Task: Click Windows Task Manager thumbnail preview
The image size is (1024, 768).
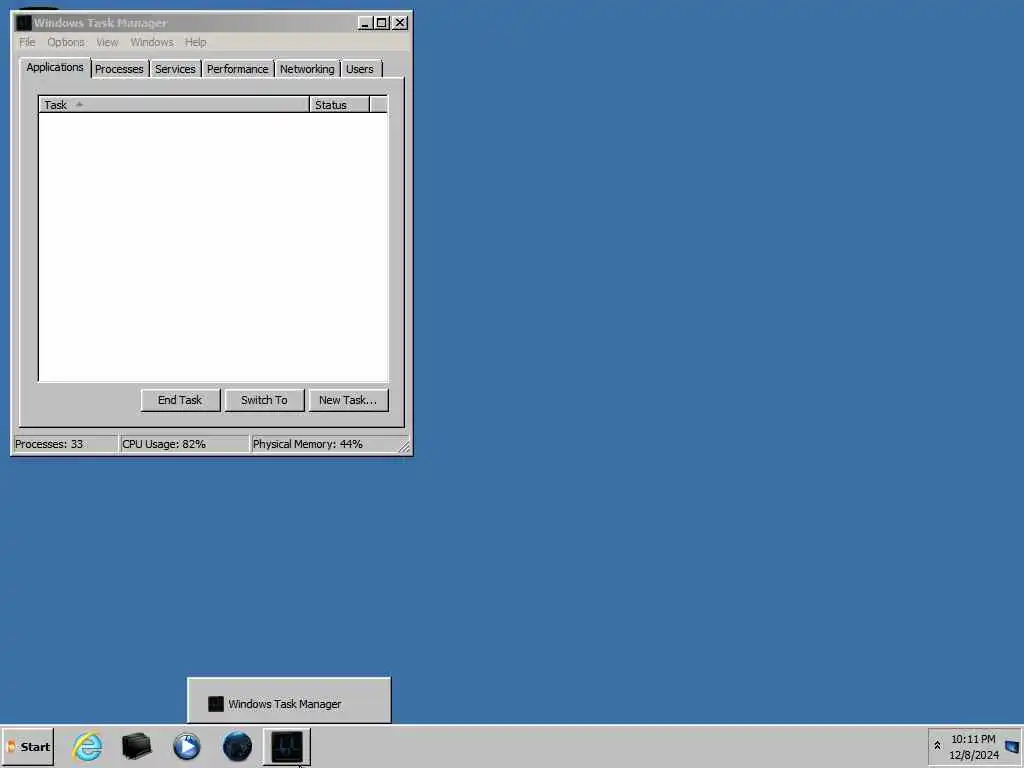Action: click(x=289, y=700)
